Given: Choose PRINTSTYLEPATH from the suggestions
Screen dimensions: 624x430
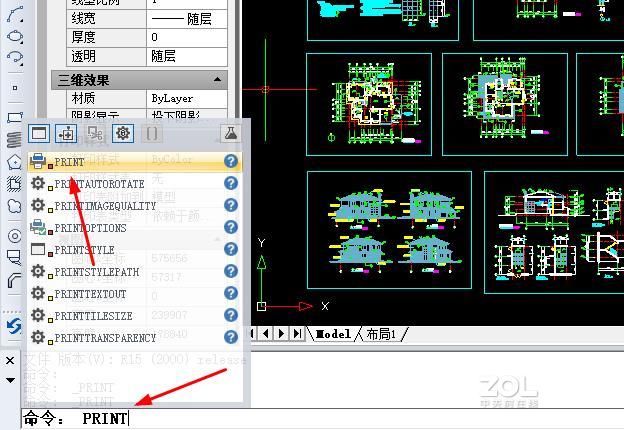Looking at the screenshot, I should coord(135,271).
